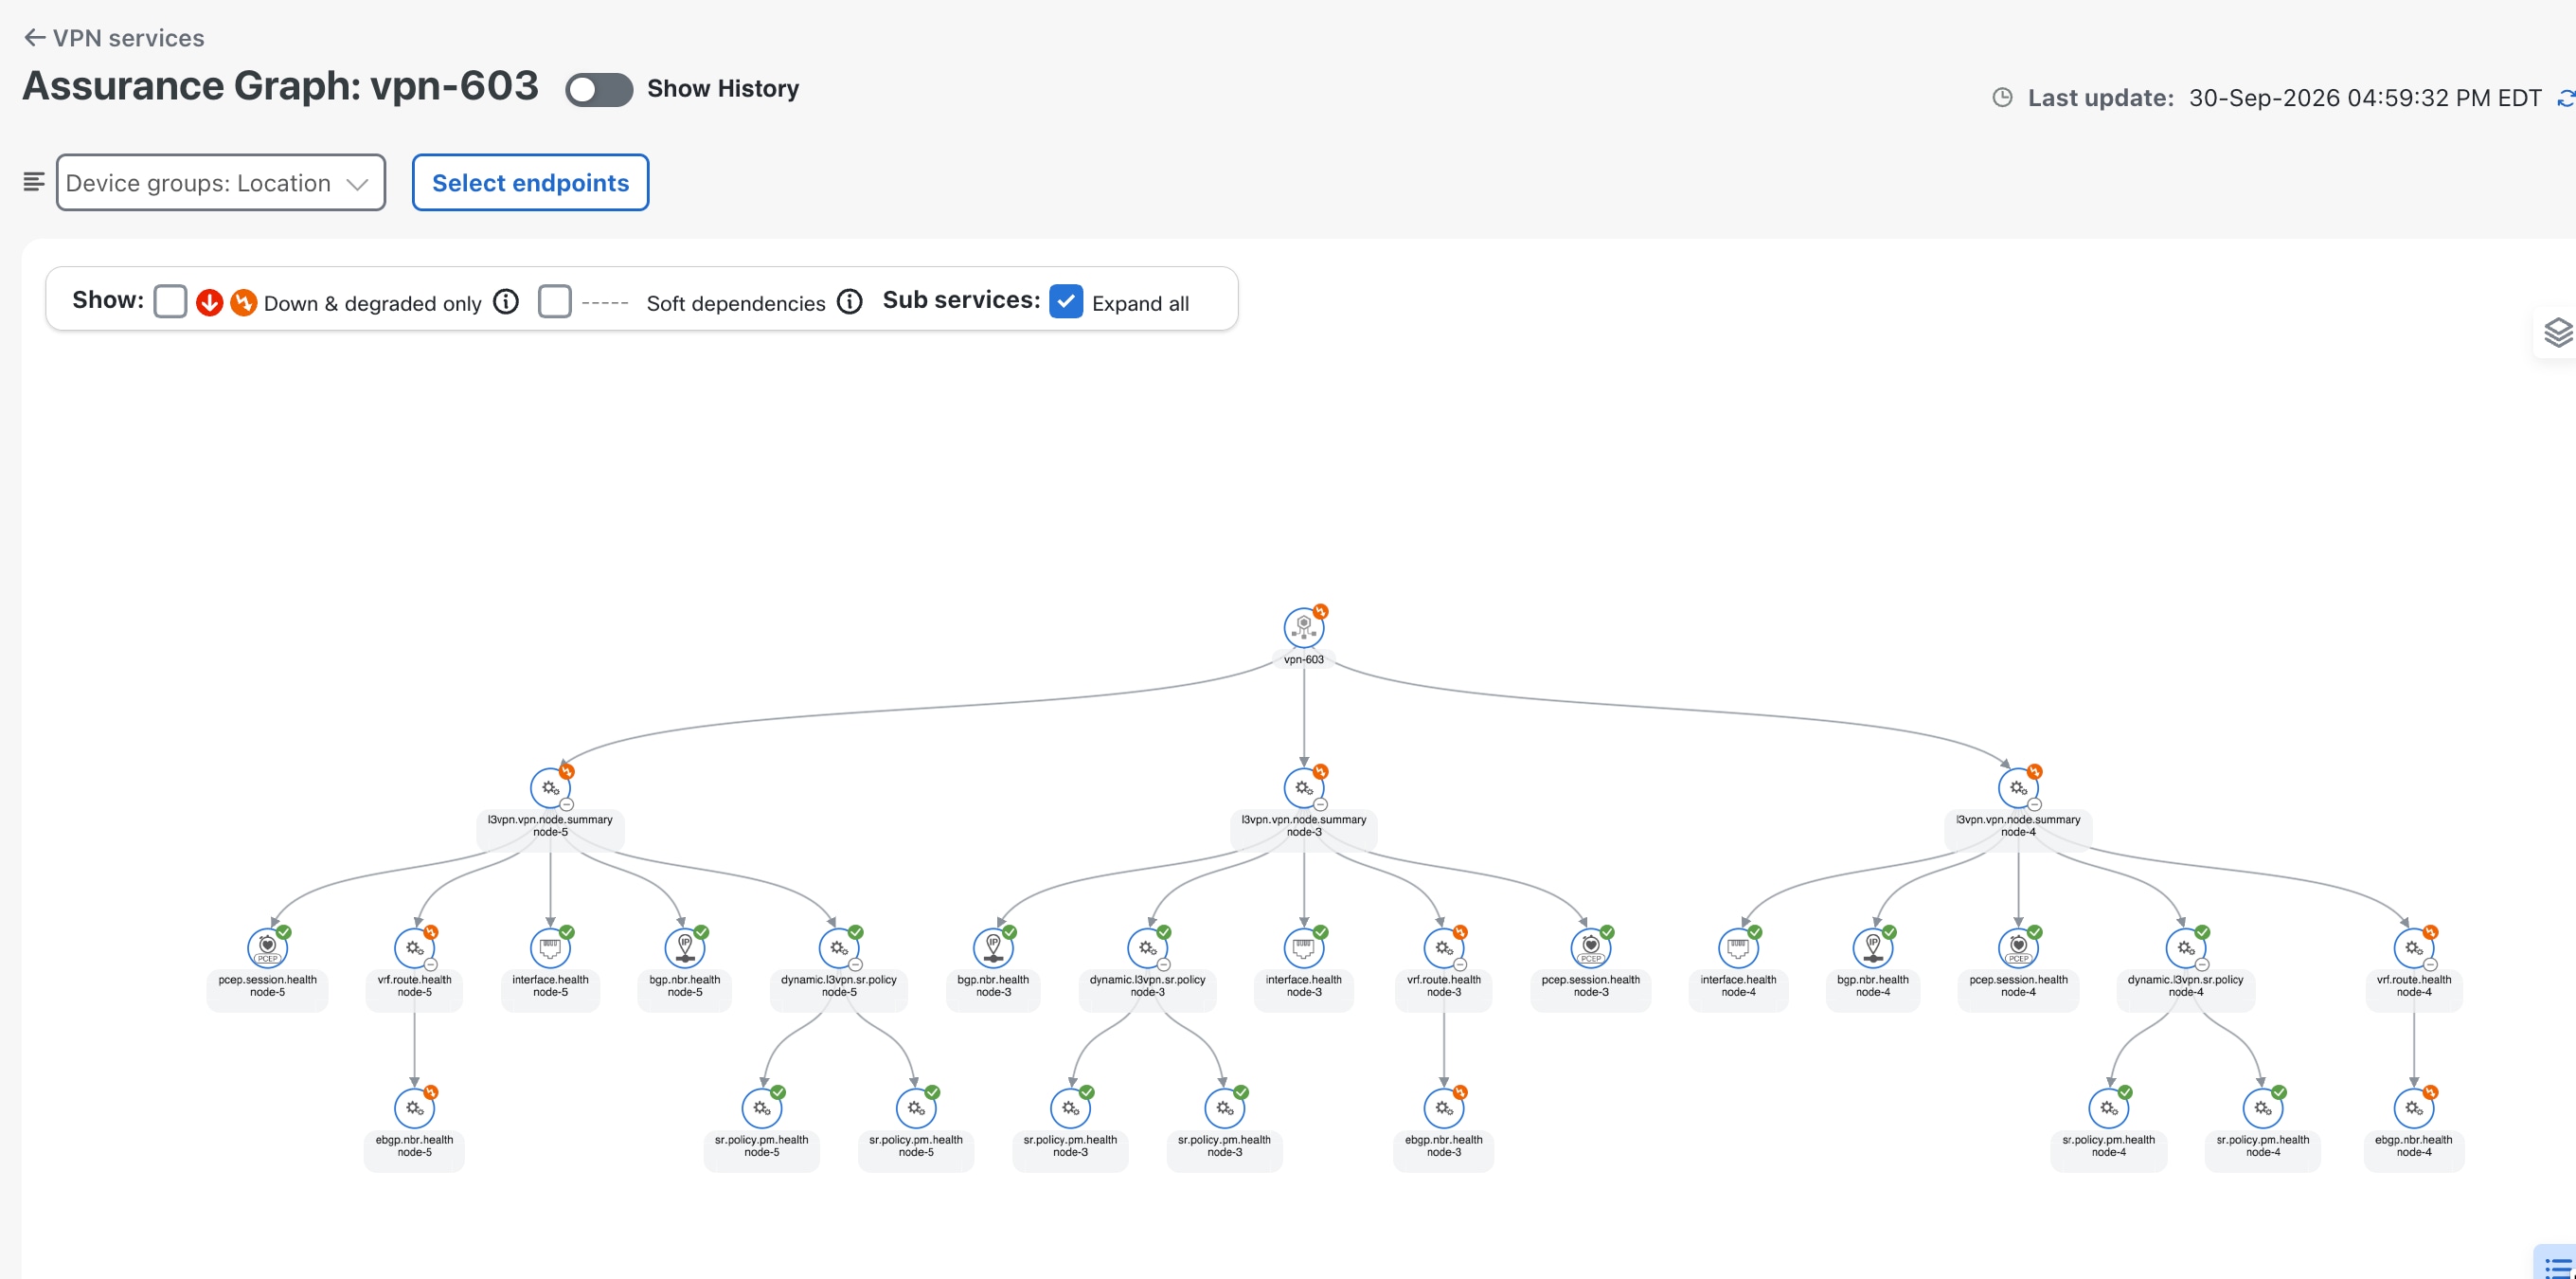Click the bgp.nbr.health node-5 icon
Image resolution: width=2576 pixels, height=1279 pixels.
pos(684,947)
